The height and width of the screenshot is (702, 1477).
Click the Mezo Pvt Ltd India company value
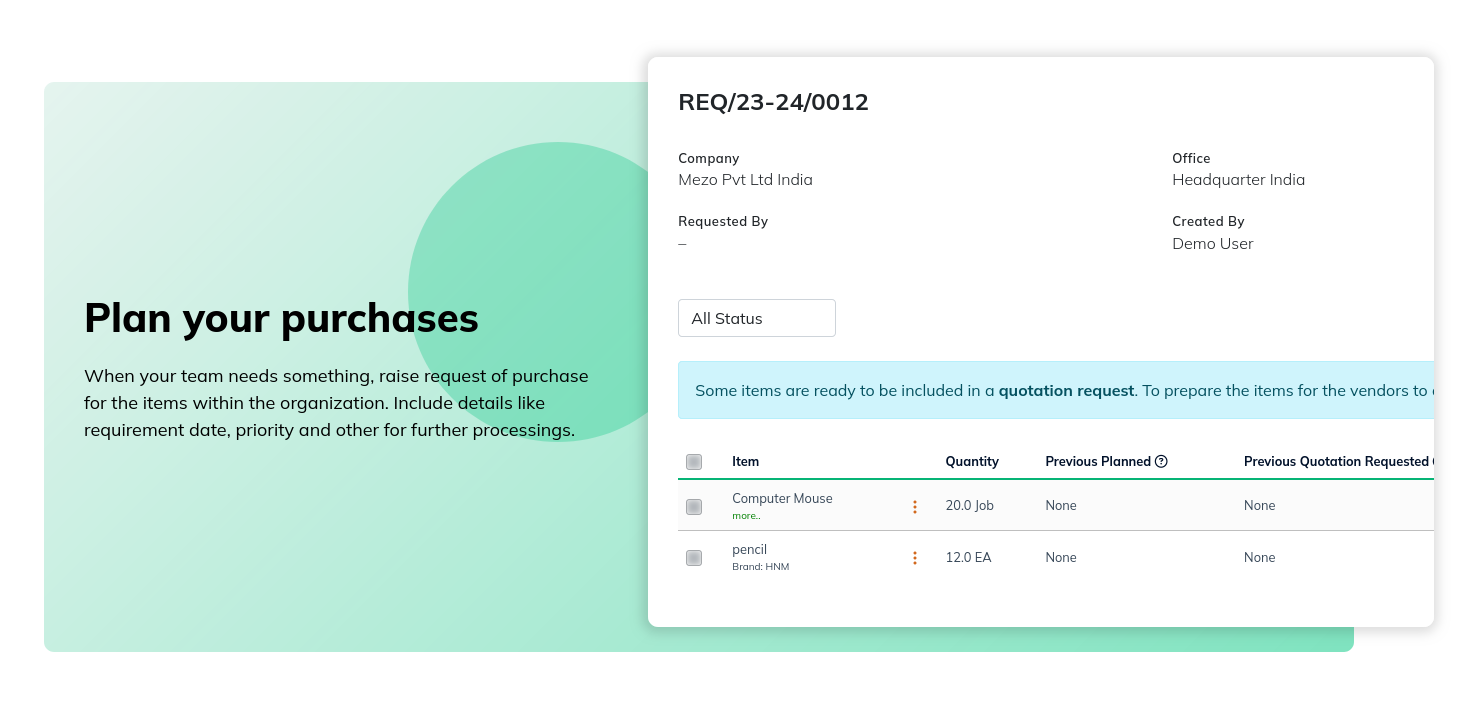[x=745, y=180]
